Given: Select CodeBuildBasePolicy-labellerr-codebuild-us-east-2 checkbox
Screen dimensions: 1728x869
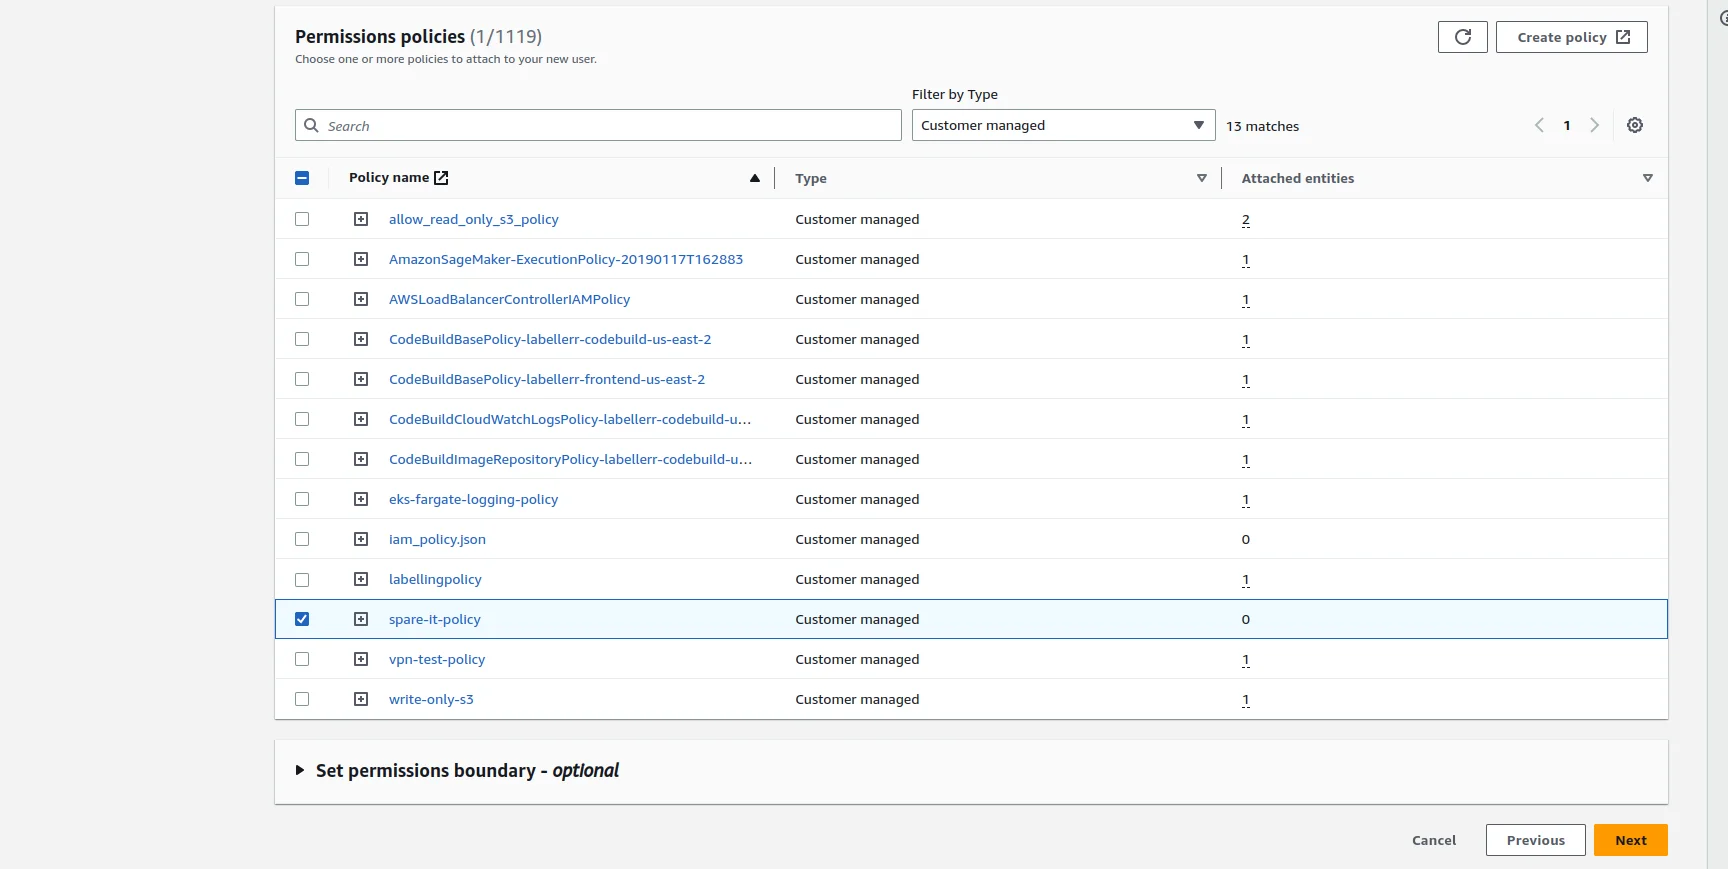Looking at the screenshot, I should (302, 339).
